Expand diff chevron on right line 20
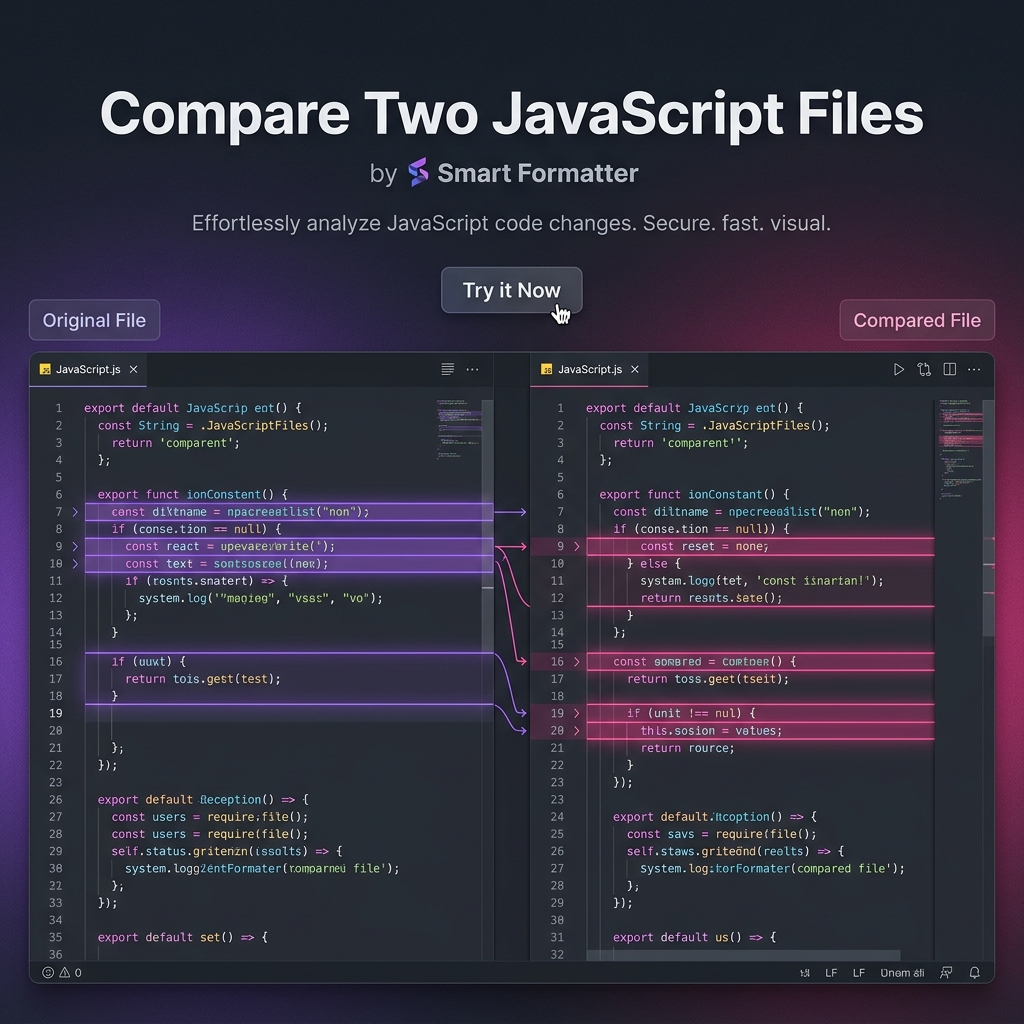This screenshot has height=1024, width=1024. pyautogui.click(x=577, y=731)
